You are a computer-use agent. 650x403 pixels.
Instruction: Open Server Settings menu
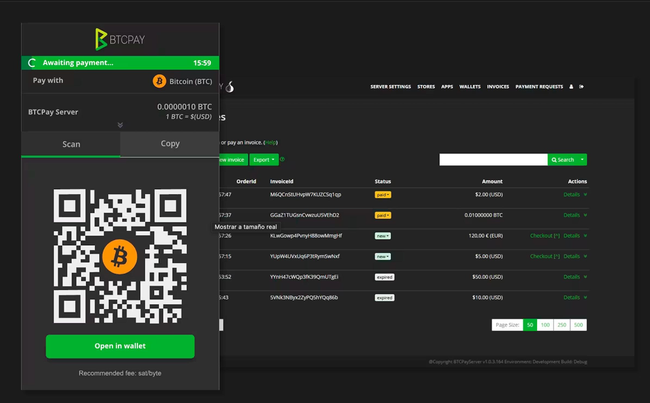[390, 87]
